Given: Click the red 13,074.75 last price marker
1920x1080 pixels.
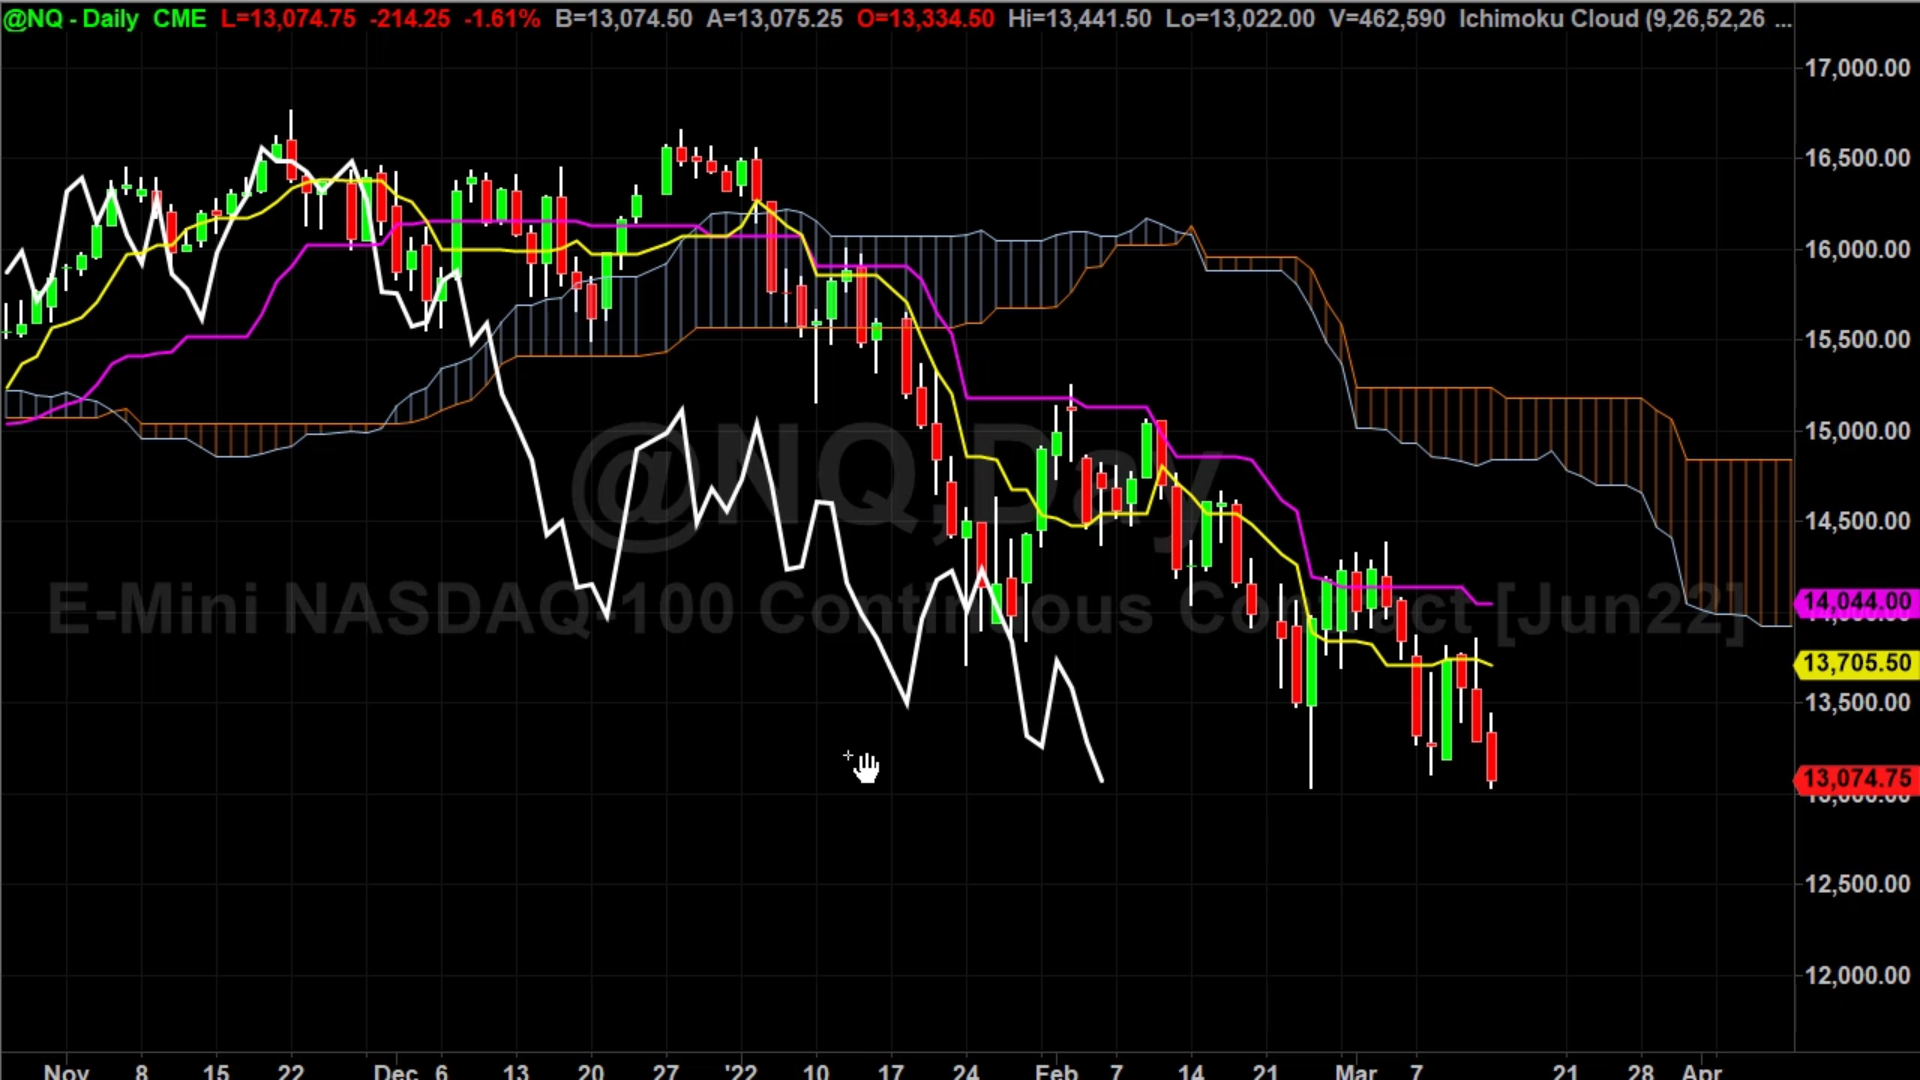Looking at the screenshot, I should tap(1857, 778).
